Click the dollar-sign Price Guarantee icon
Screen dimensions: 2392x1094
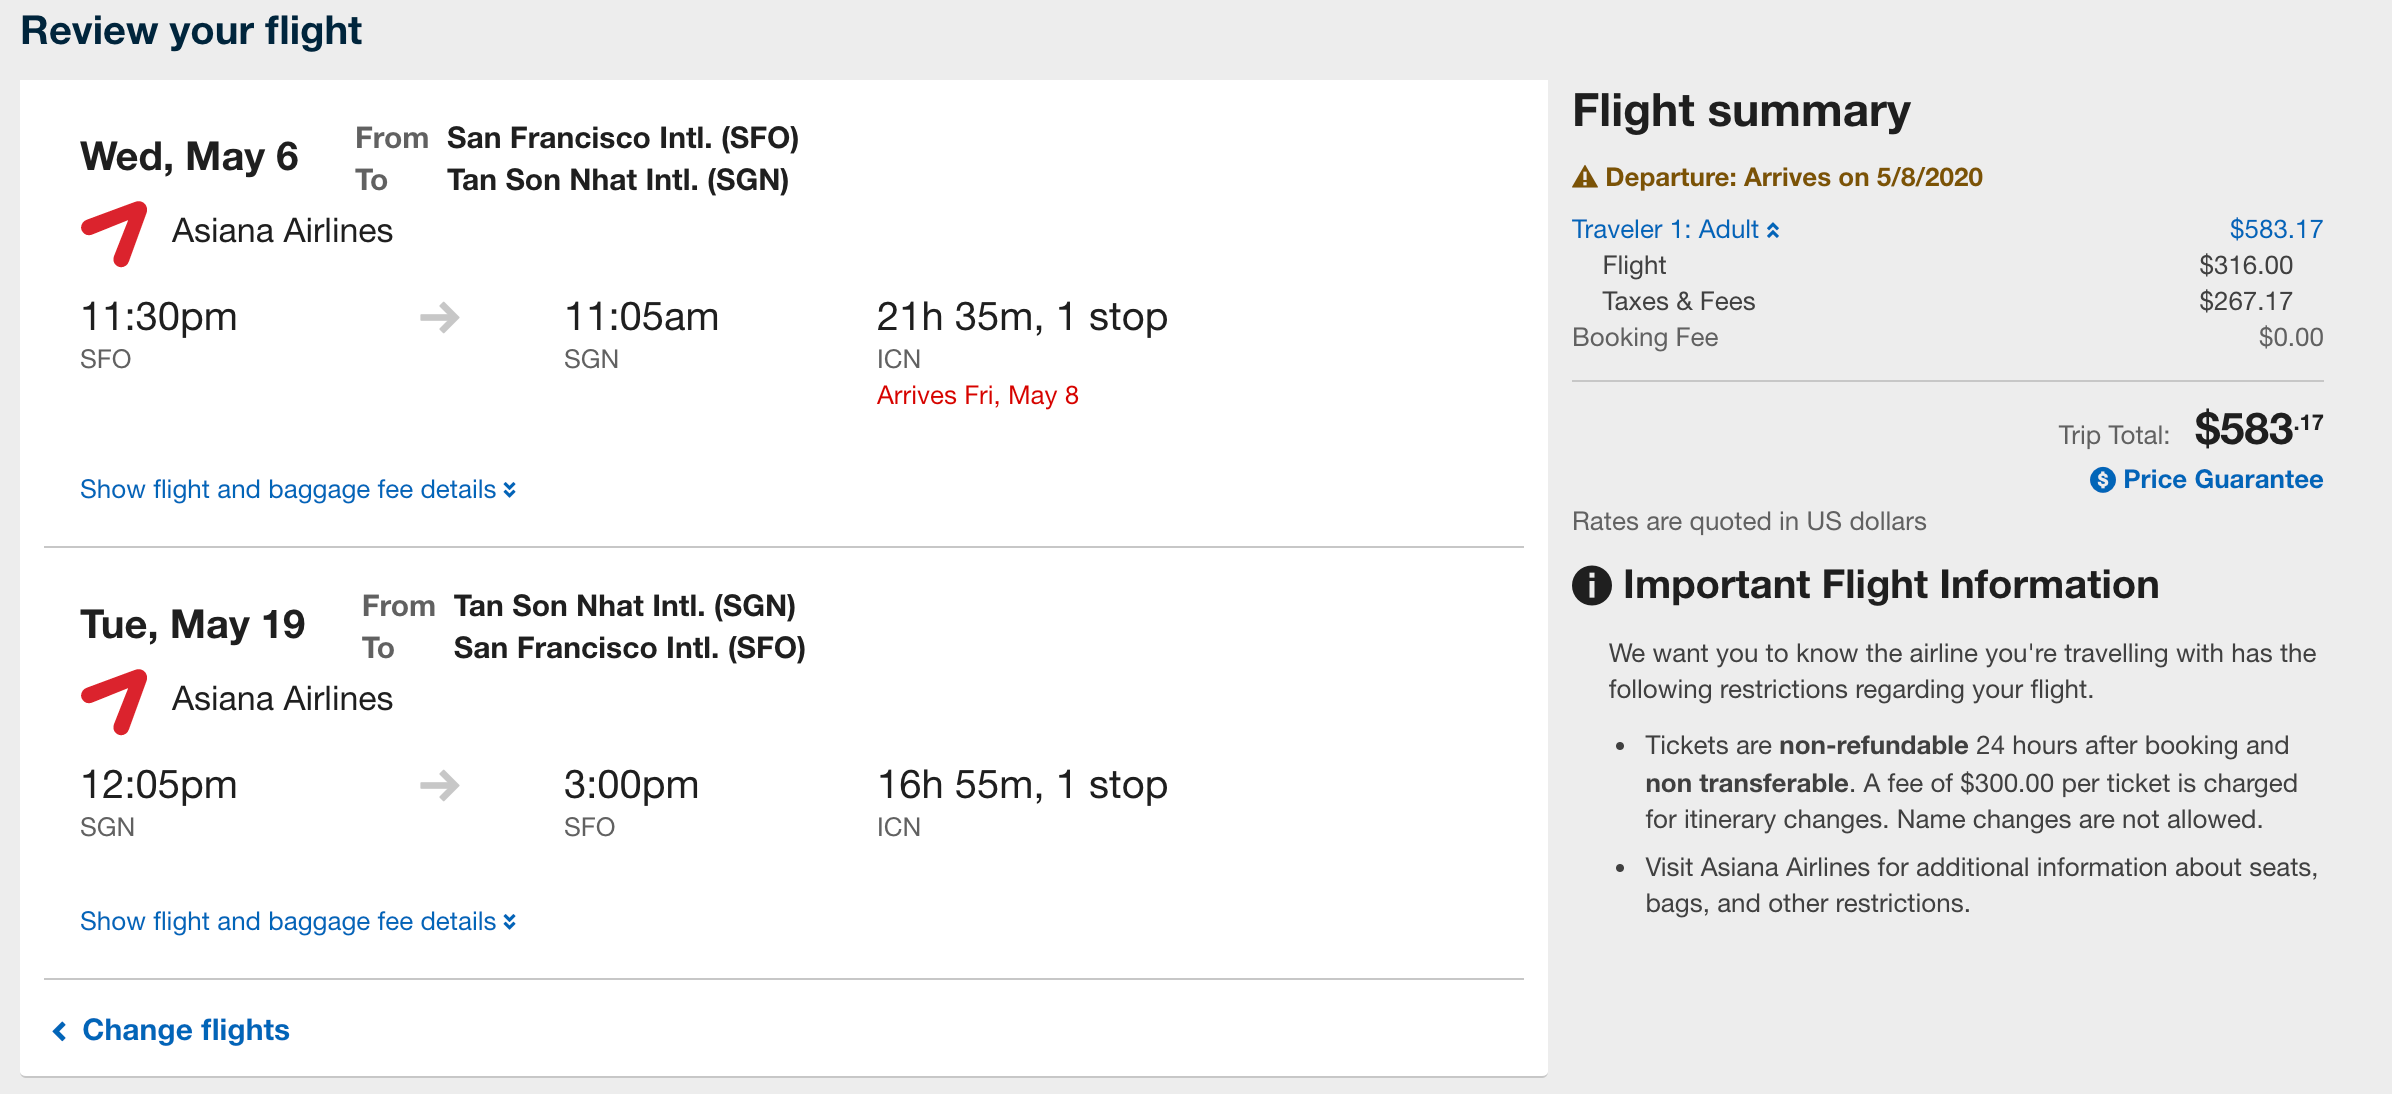[2102, 480]
